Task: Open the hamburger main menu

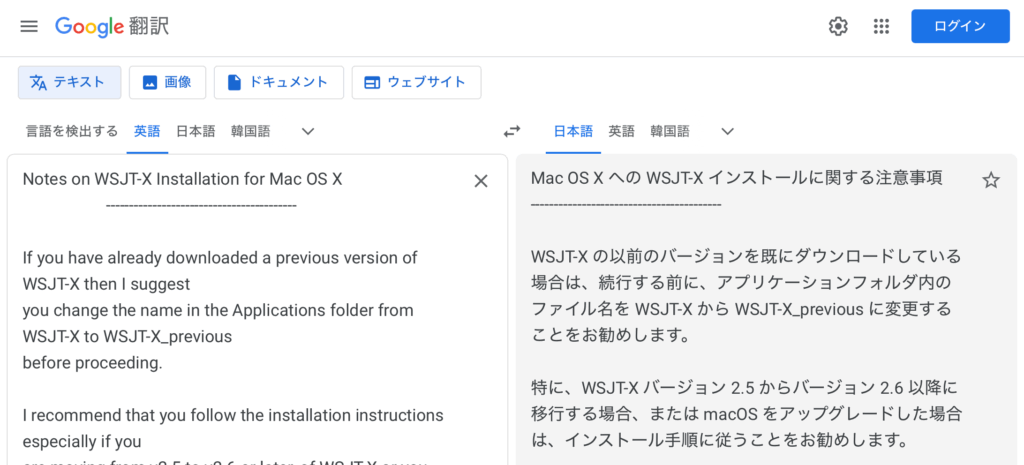Action: 29,26
